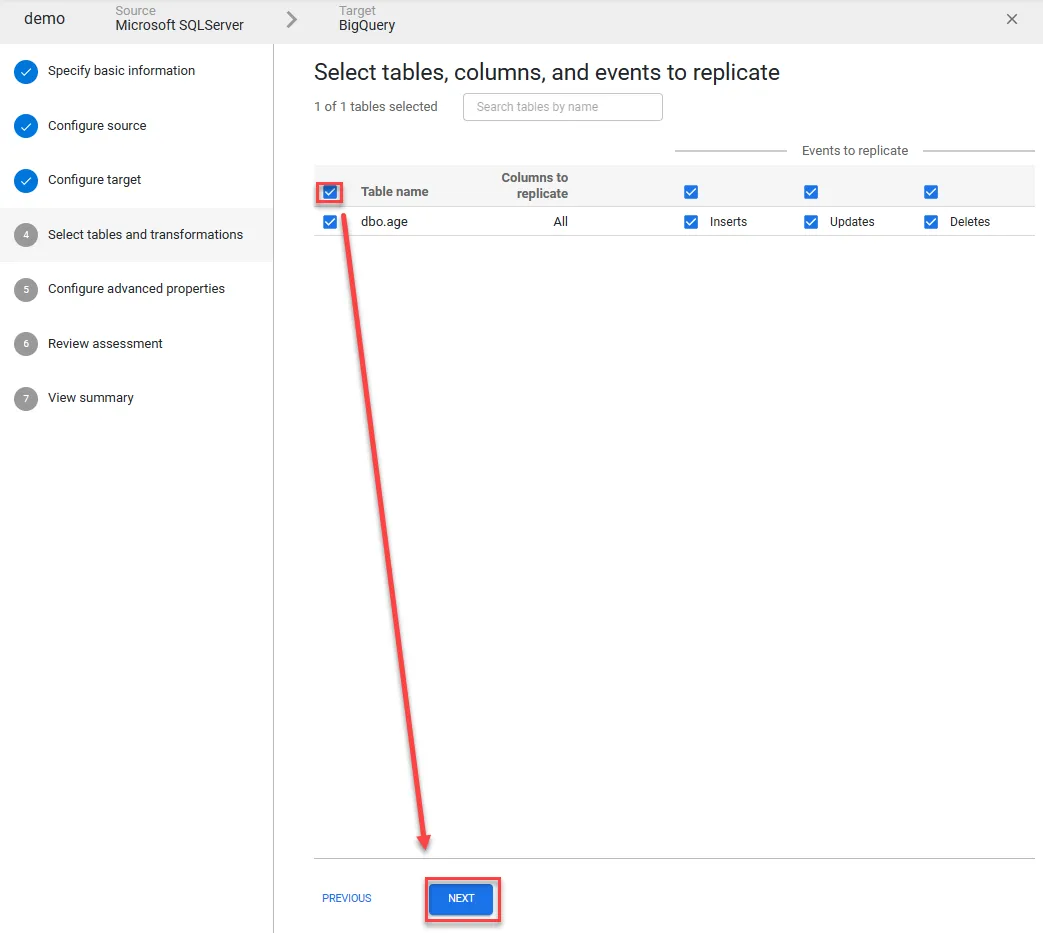The width and height of the screenshot is (1043, 933).
Task: Uncheck Inserts for dbo.age
Action: (x=691, y=222)
